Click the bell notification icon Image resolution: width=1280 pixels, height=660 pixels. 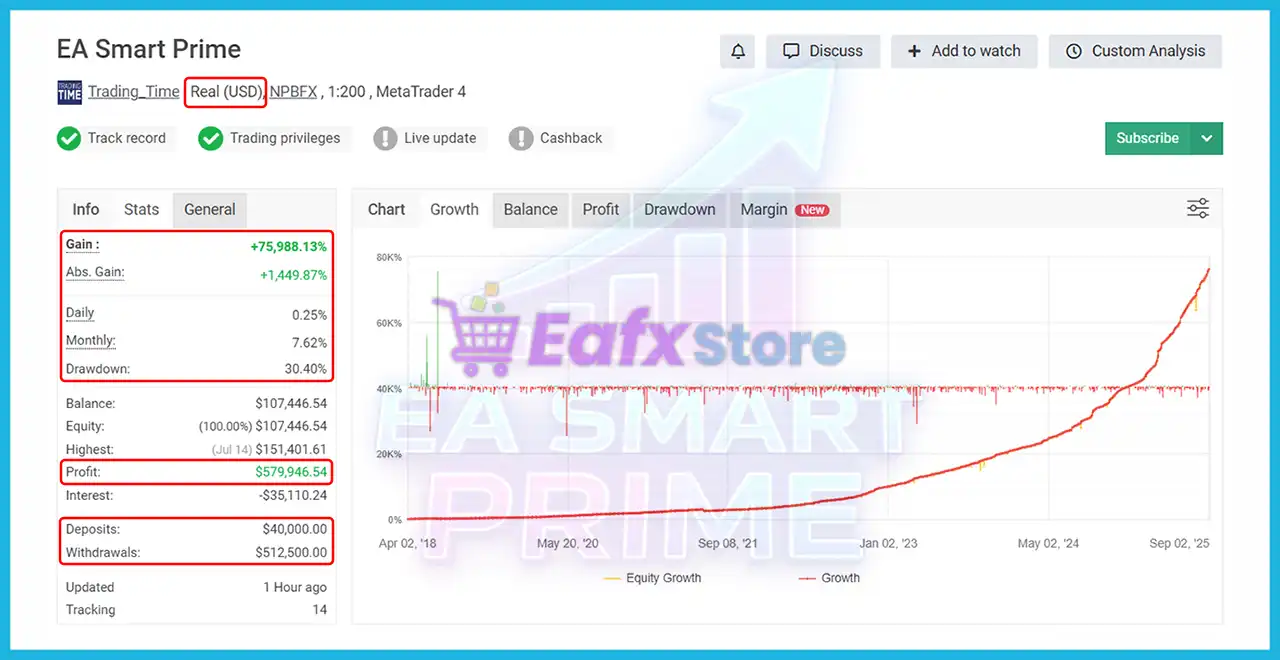click(x=738, y=51)
